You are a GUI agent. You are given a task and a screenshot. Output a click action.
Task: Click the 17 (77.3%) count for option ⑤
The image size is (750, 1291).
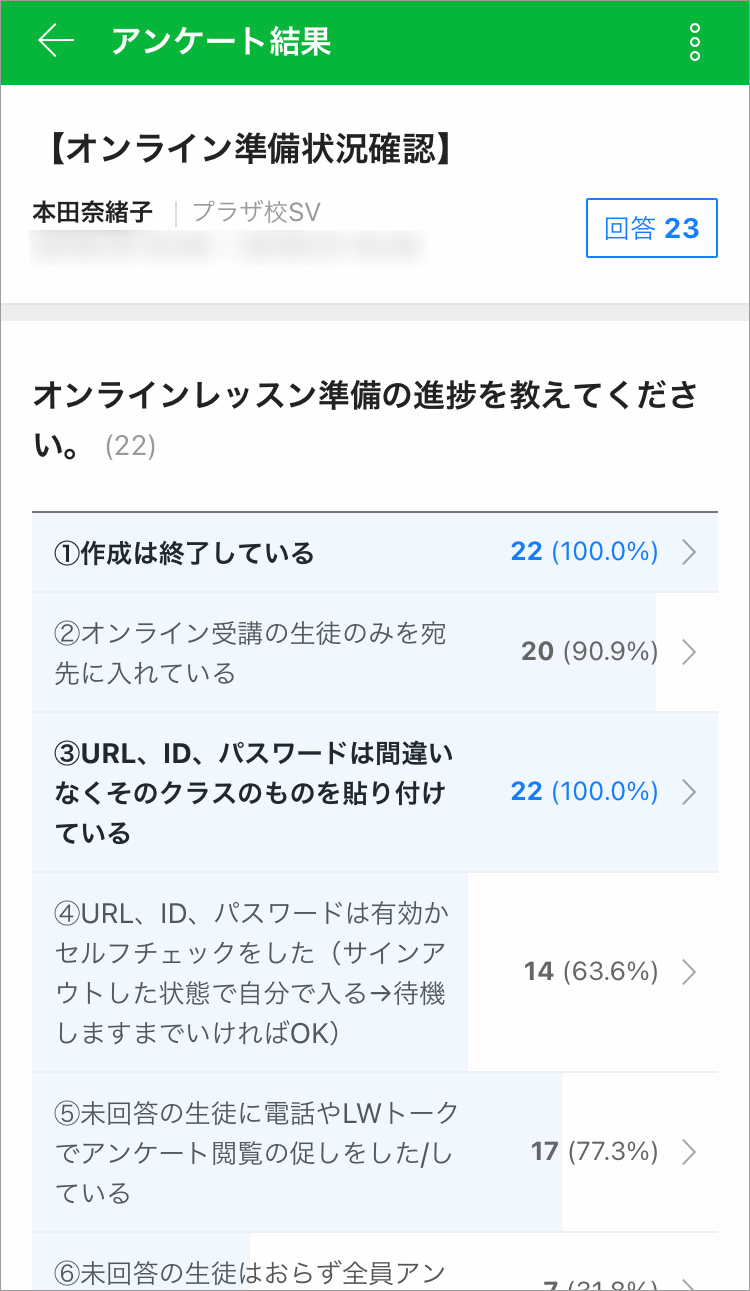(x=594, y=1152)
